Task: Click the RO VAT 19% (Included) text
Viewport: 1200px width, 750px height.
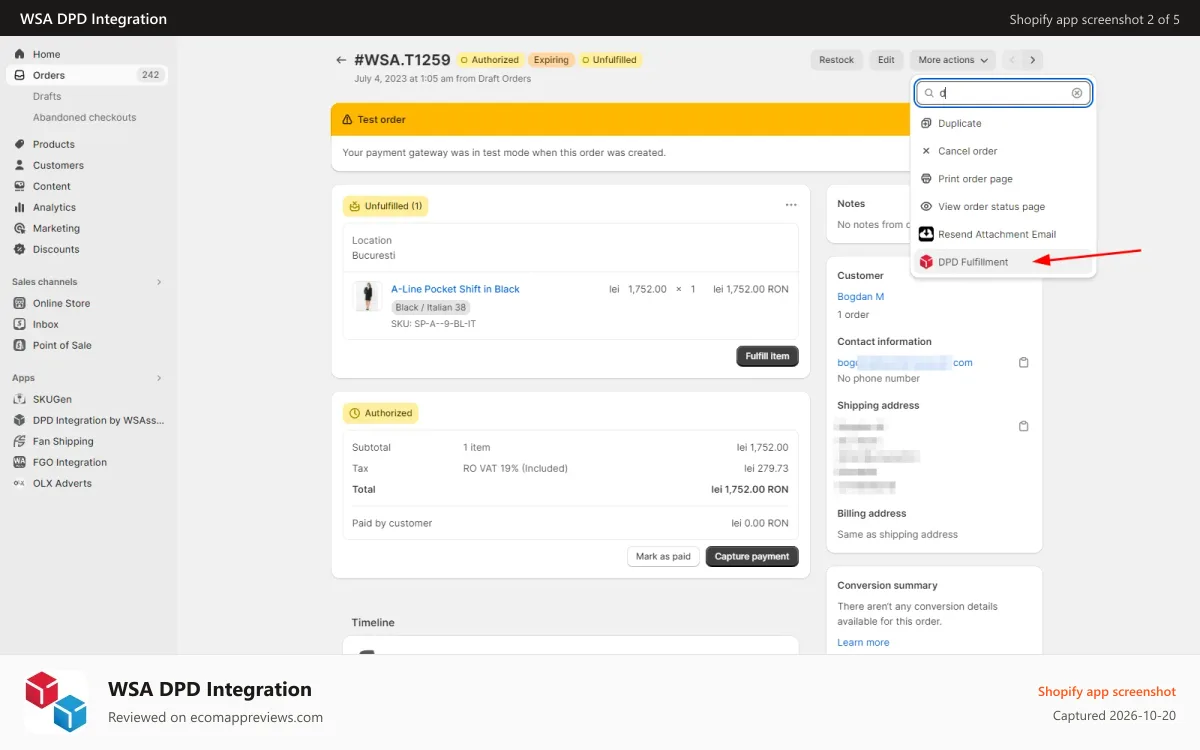Action: (x=515, y=468)
